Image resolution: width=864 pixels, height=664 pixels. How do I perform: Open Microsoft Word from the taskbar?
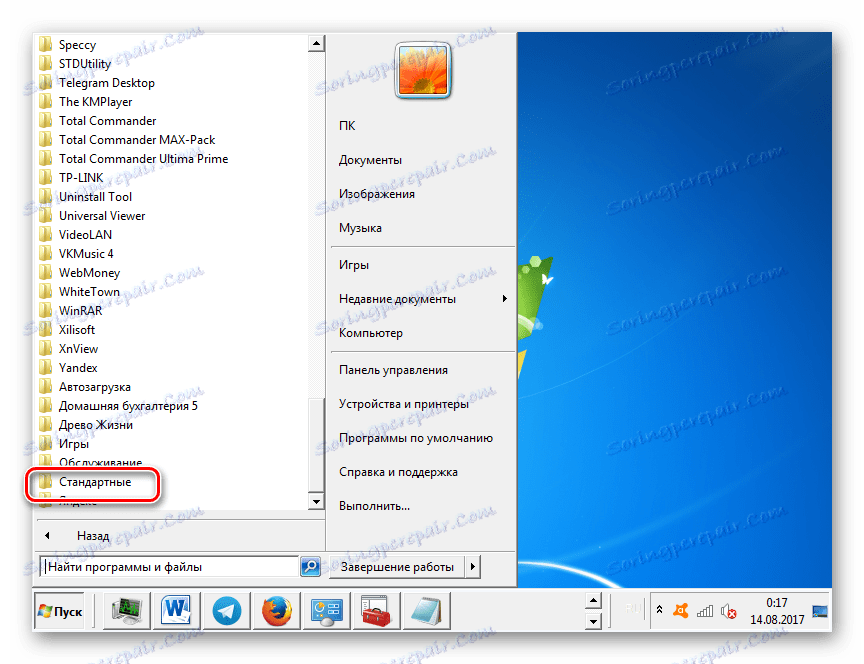(x=176, y=611)
